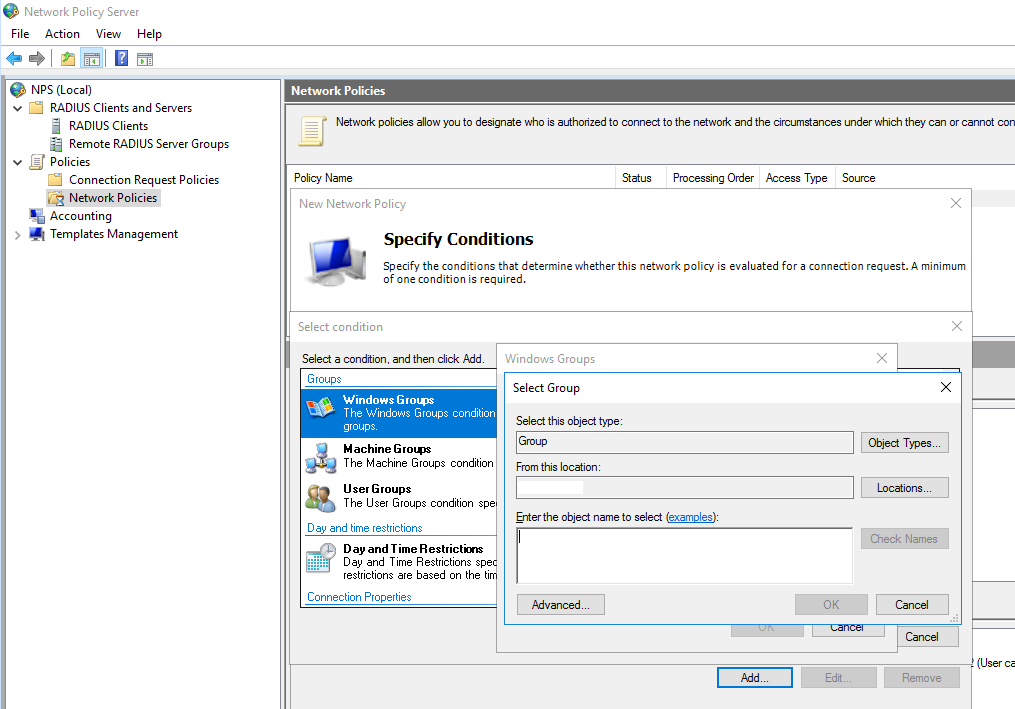Select the Accounting tree item

click(x=81, y=216)
